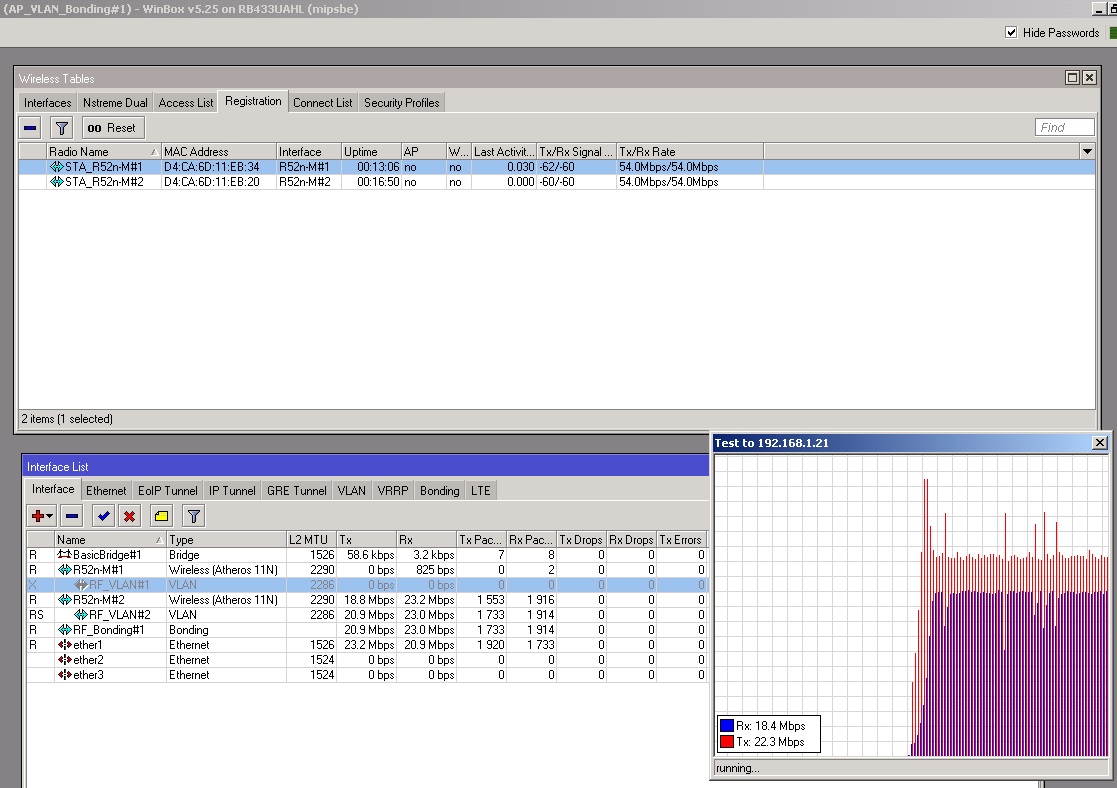This screenshot has height=788, width=1117.
Task: Switch to the VLAN tab in Interface List
Action: click(x=351, y=490)
